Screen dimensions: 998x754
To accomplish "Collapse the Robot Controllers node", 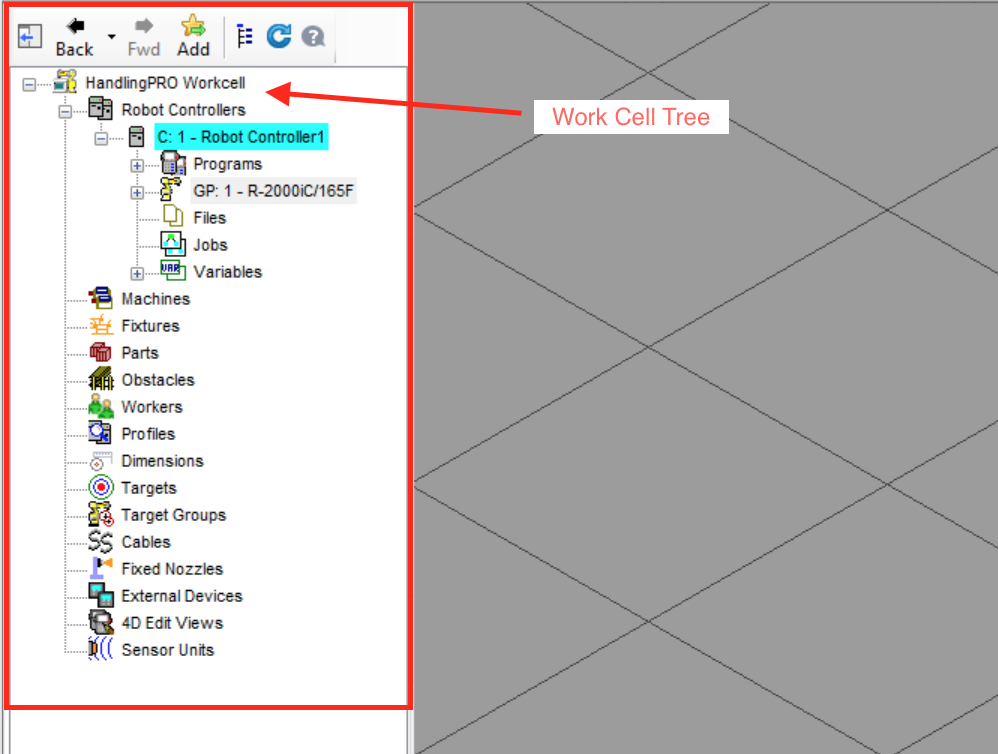I will coord(65,111).
